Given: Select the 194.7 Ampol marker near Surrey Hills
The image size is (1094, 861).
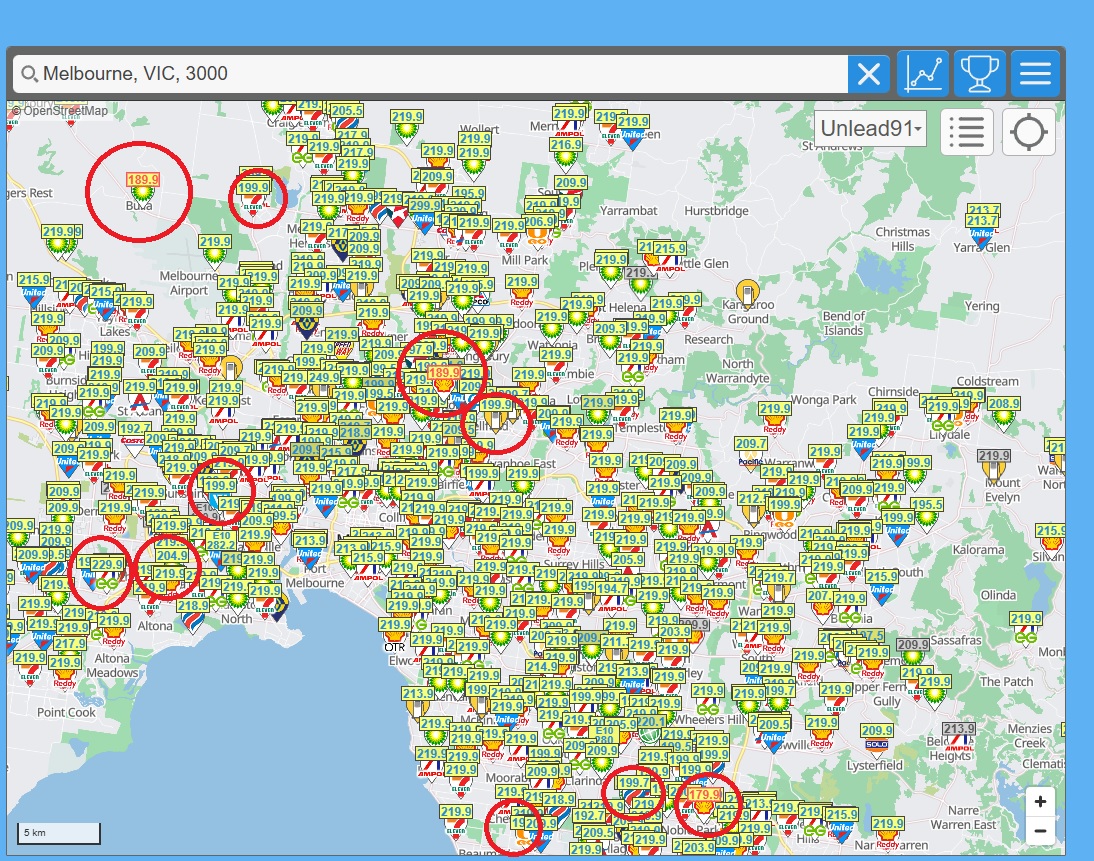Looking at the screenshot, I should tap(612, 597).
